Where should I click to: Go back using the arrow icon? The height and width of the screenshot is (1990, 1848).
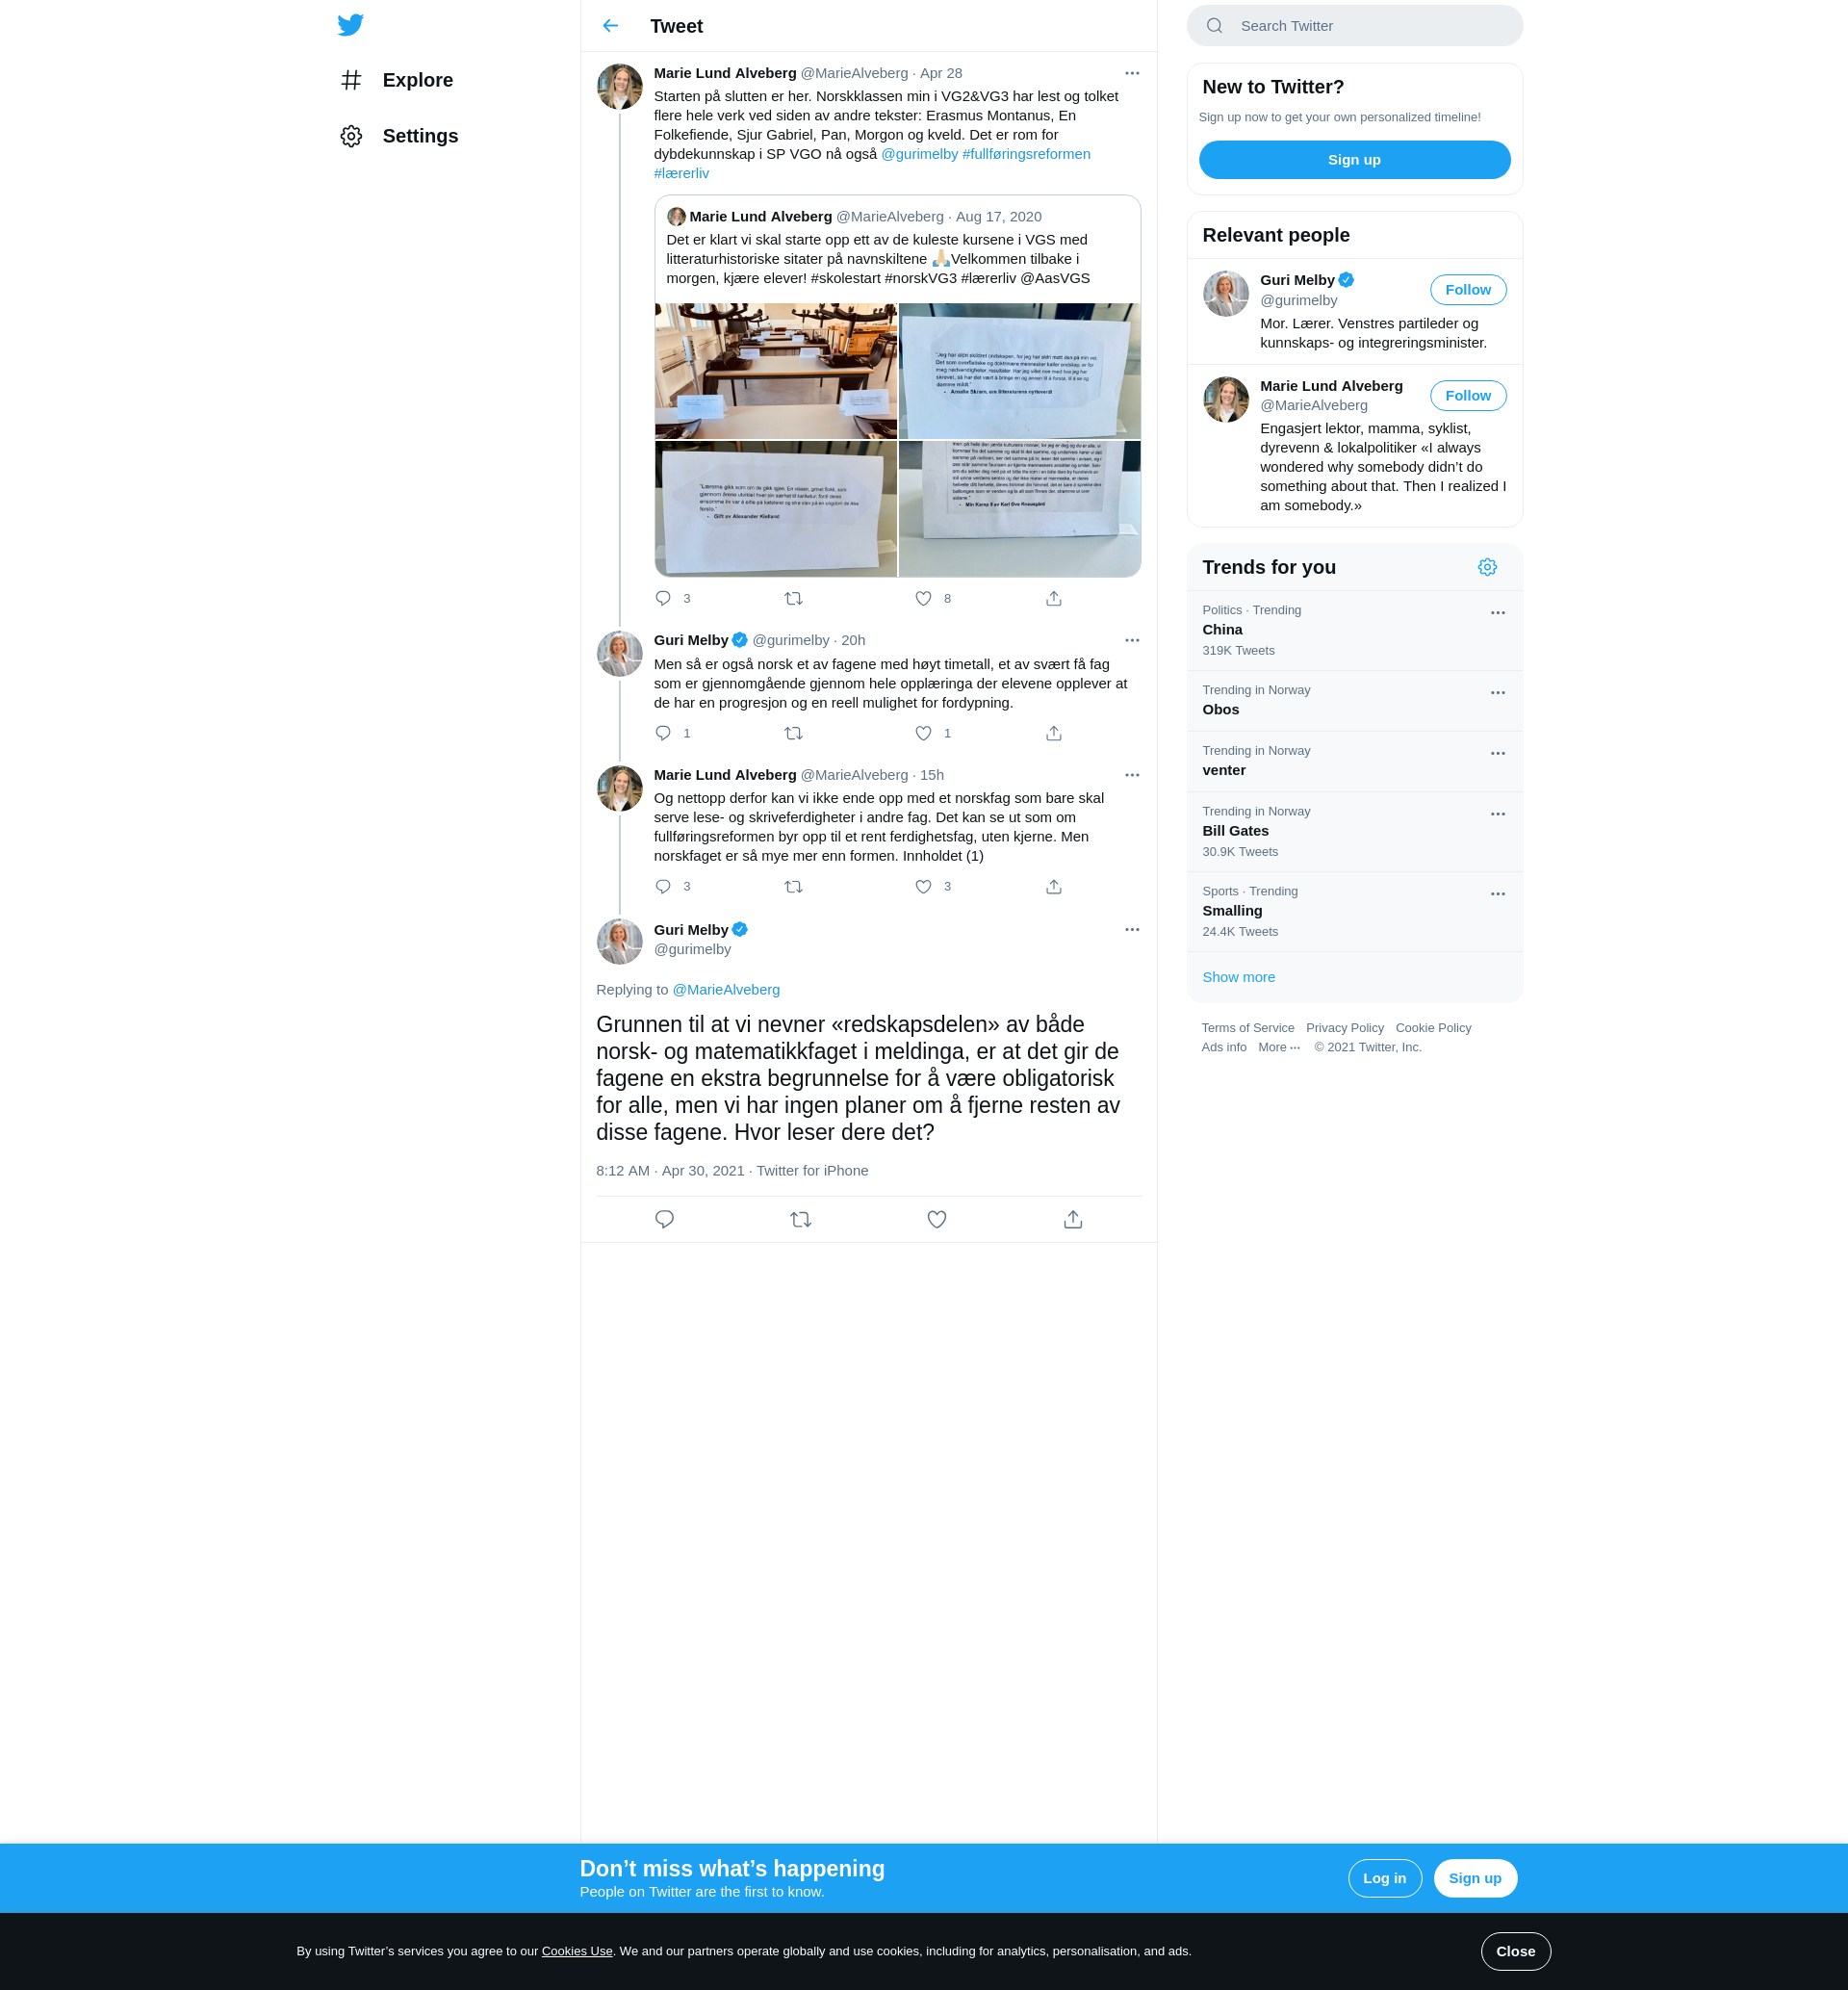pos(610,26)
